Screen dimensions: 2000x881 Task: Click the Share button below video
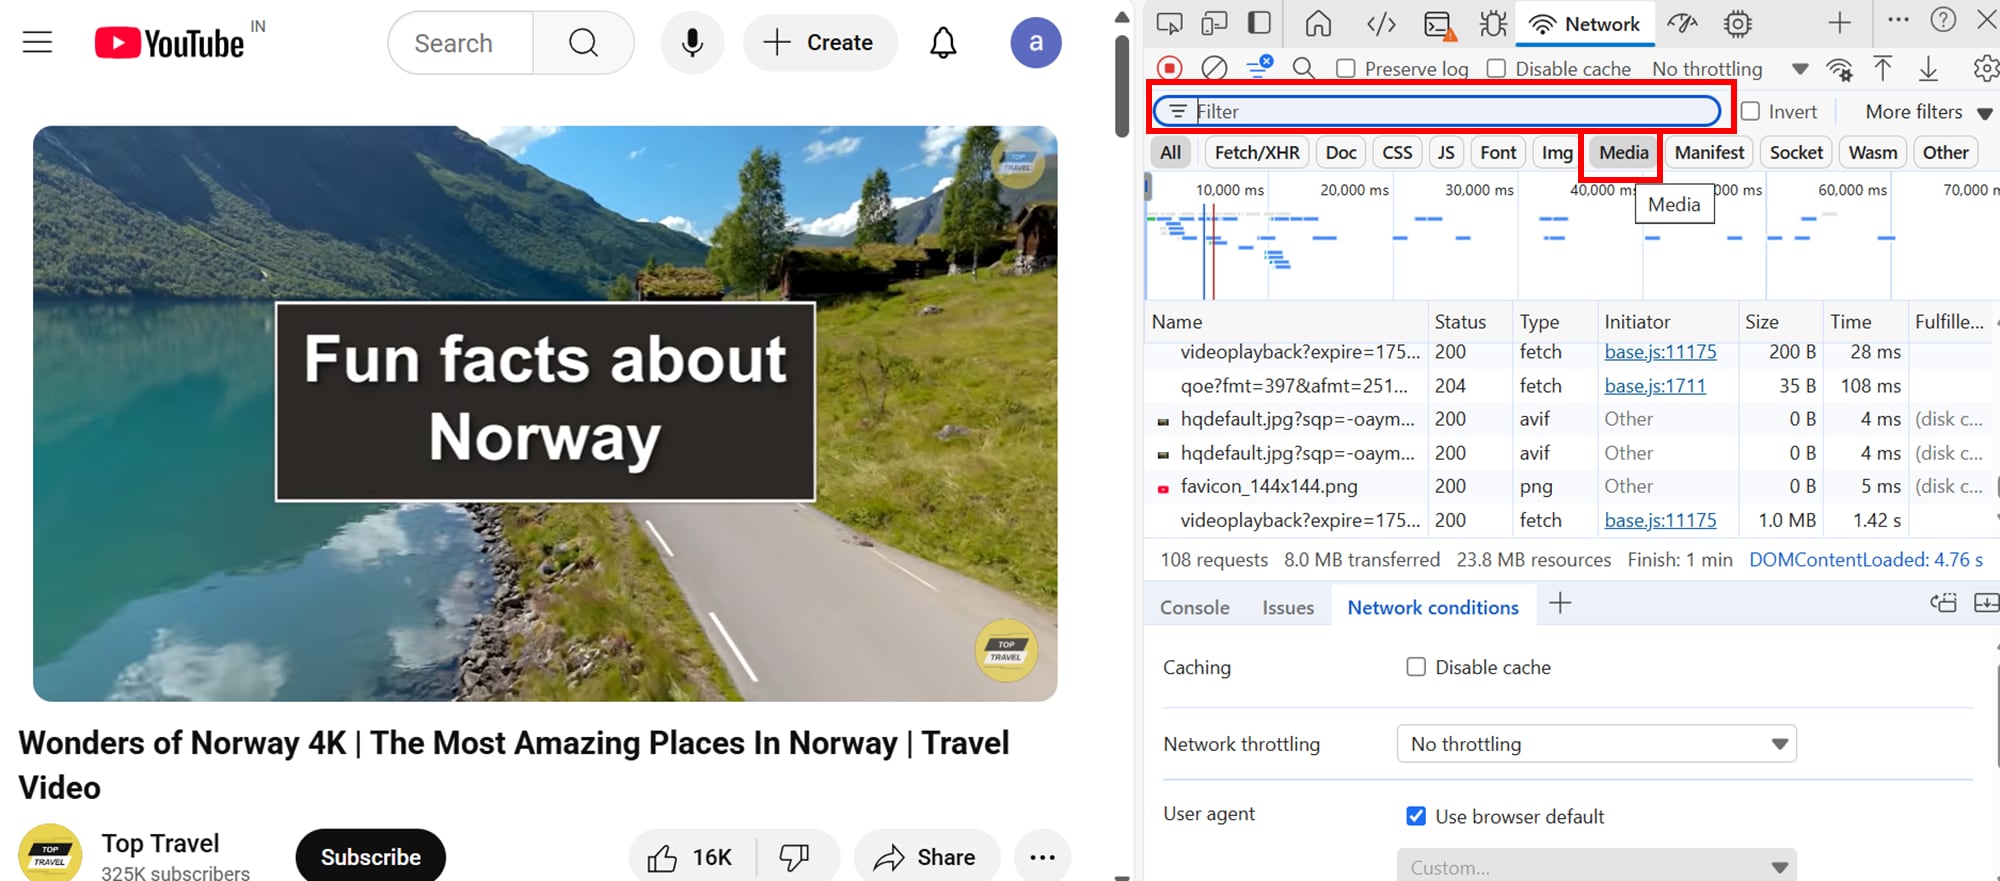click(x=926, y=857)
